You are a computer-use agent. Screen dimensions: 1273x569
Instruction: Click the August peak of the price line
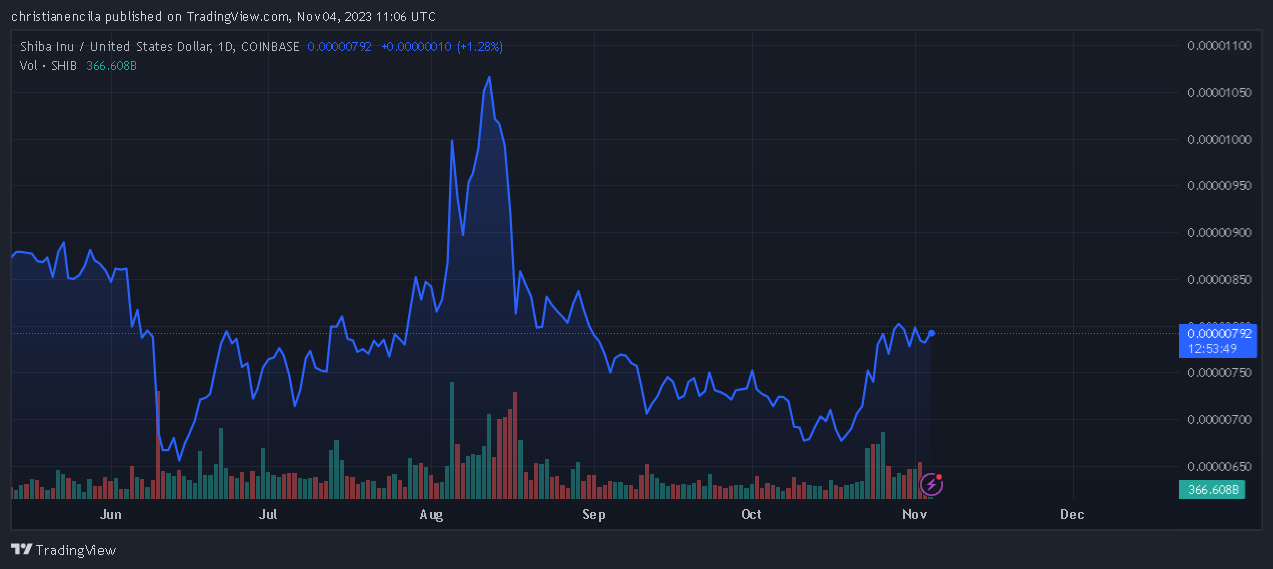coord(488,77)
